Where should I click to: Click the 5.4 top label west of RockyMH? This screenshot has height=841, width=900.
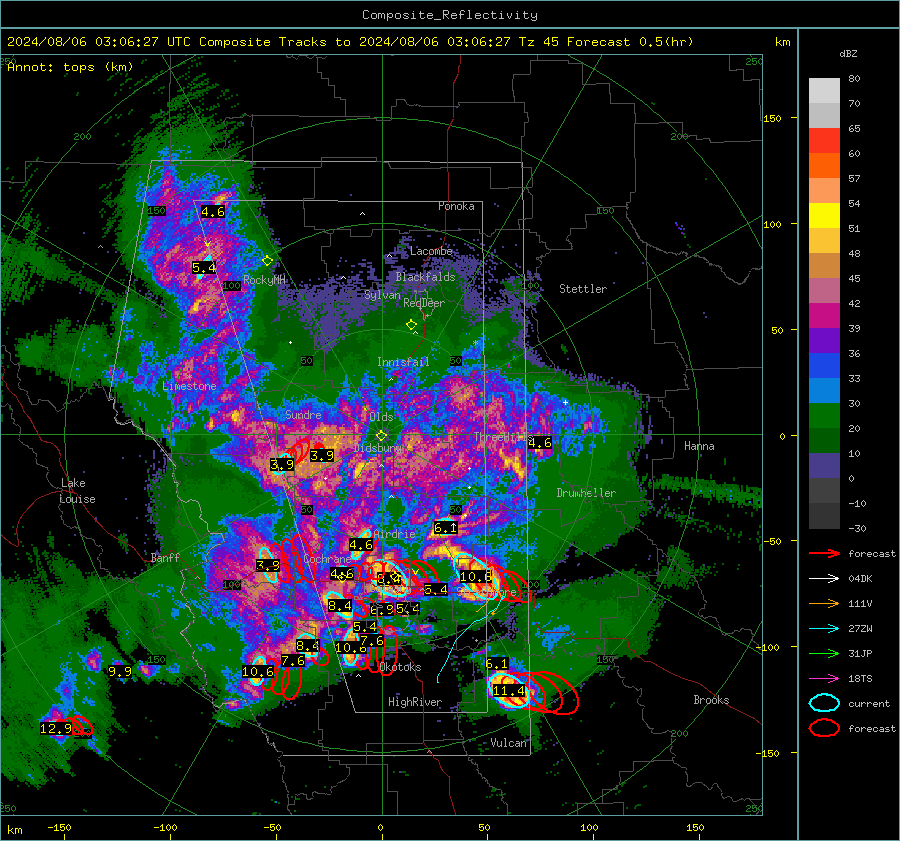click(204, 268)
